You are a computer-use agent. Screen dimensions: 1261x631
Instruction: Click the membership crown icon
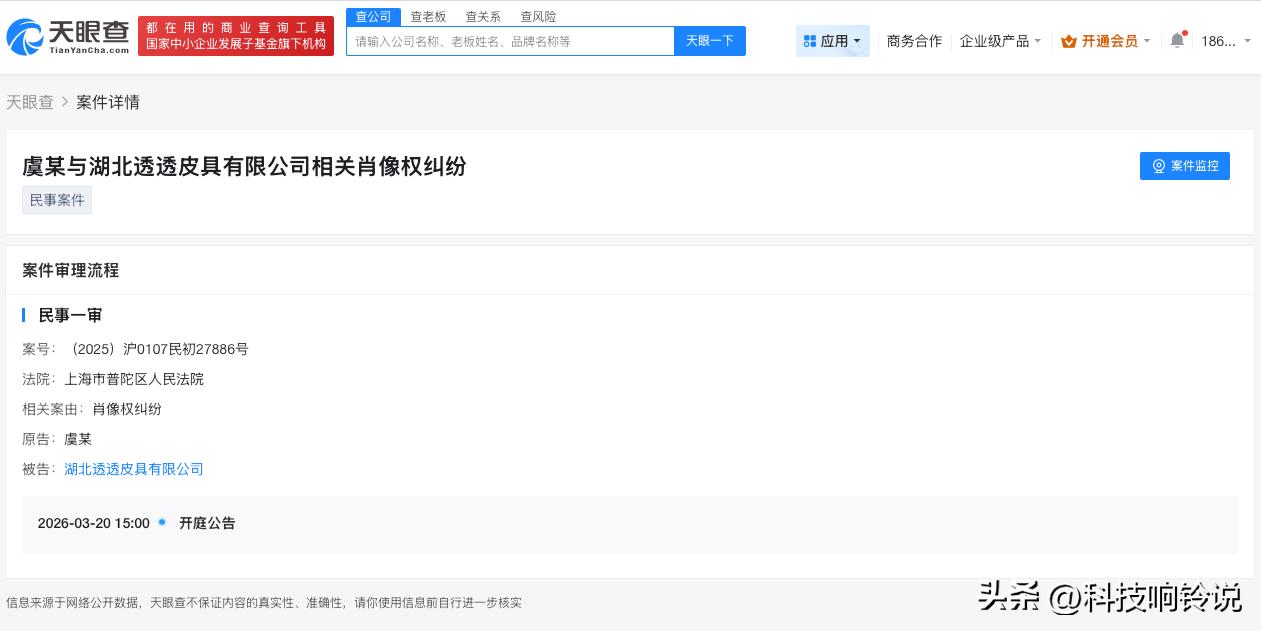click(1068, 41)
